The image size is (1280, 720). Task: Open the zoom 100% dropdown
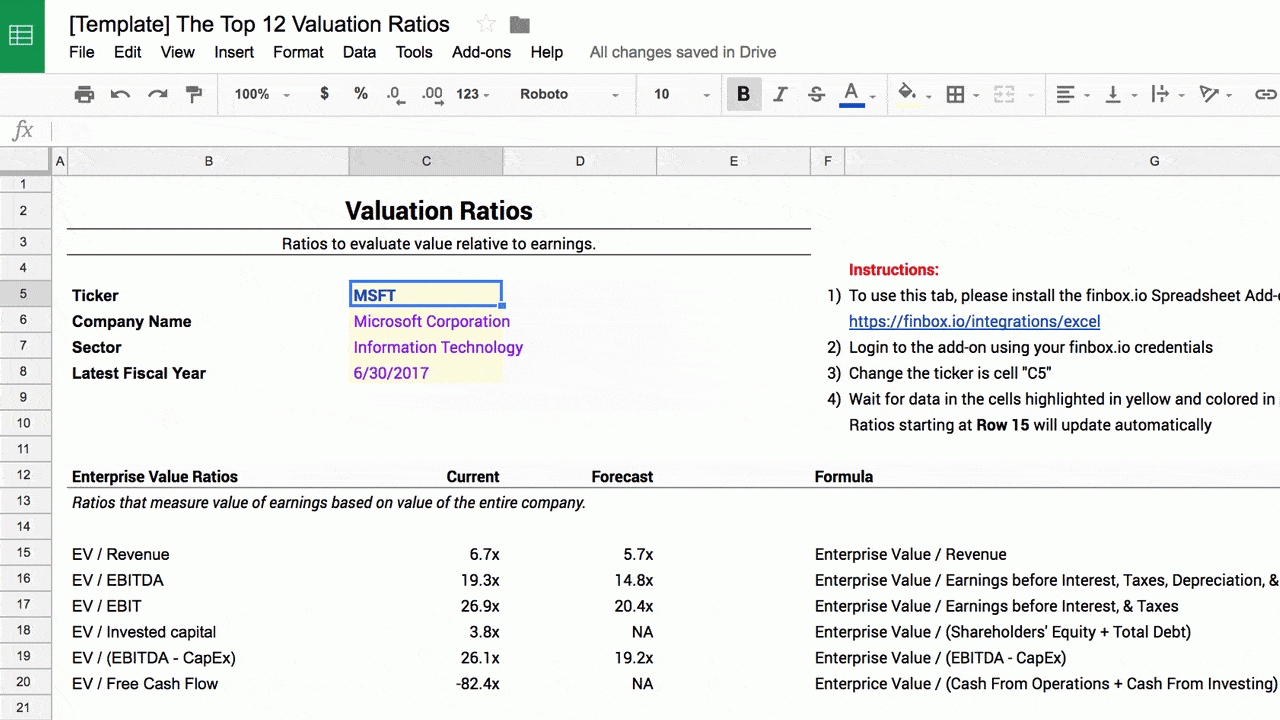point(262,94)
